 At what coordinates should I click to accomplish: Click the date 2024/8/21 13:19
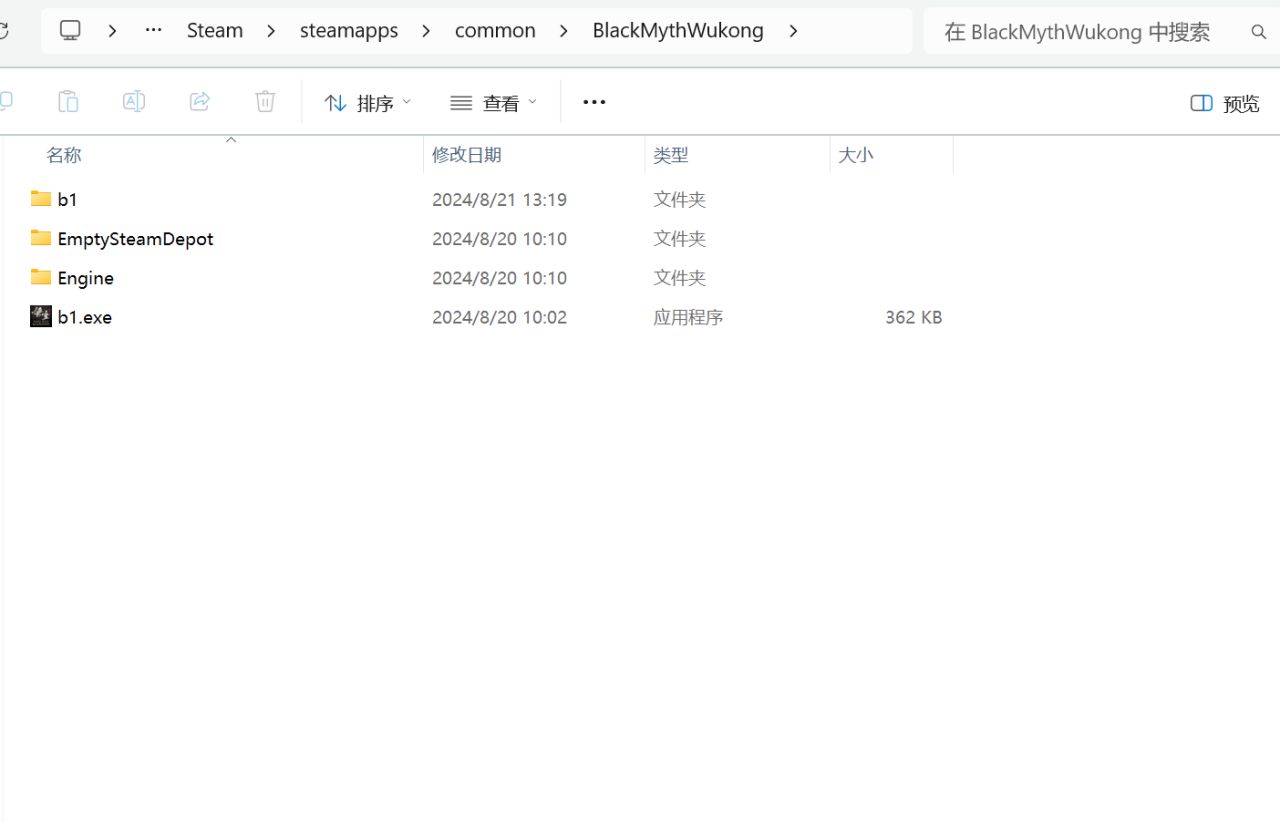[499, 200]
